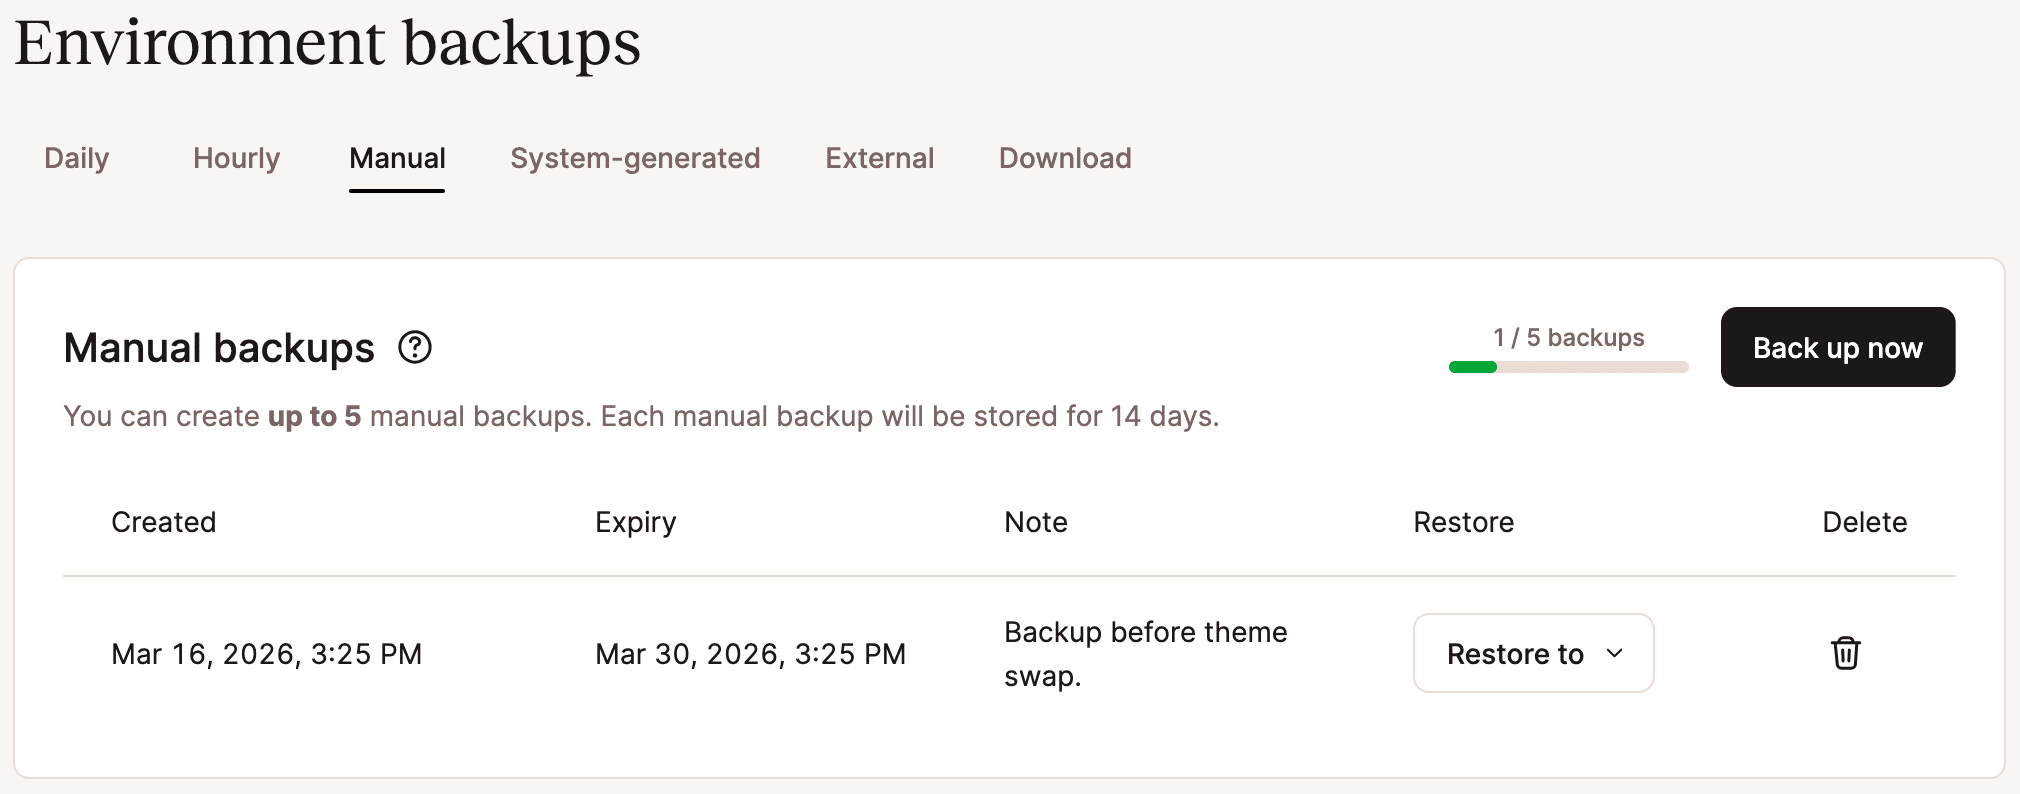Expand restore destination options for the backup
This screenshot has height=794, width=2020.
pos(1533,653)
